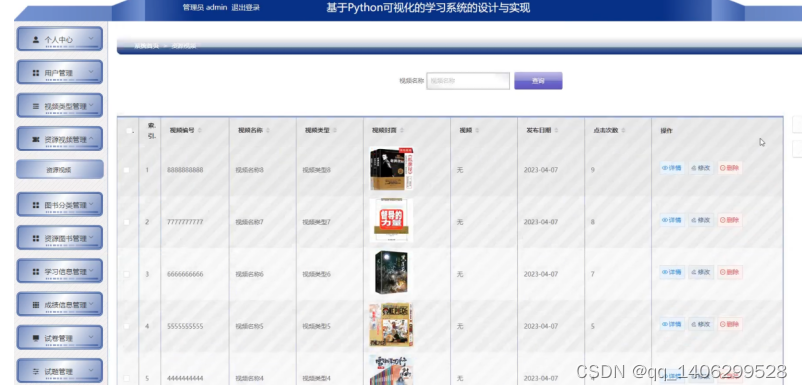Expand the 成绩信息管理 chevron

pyautogui.click(x=91, y=303)
